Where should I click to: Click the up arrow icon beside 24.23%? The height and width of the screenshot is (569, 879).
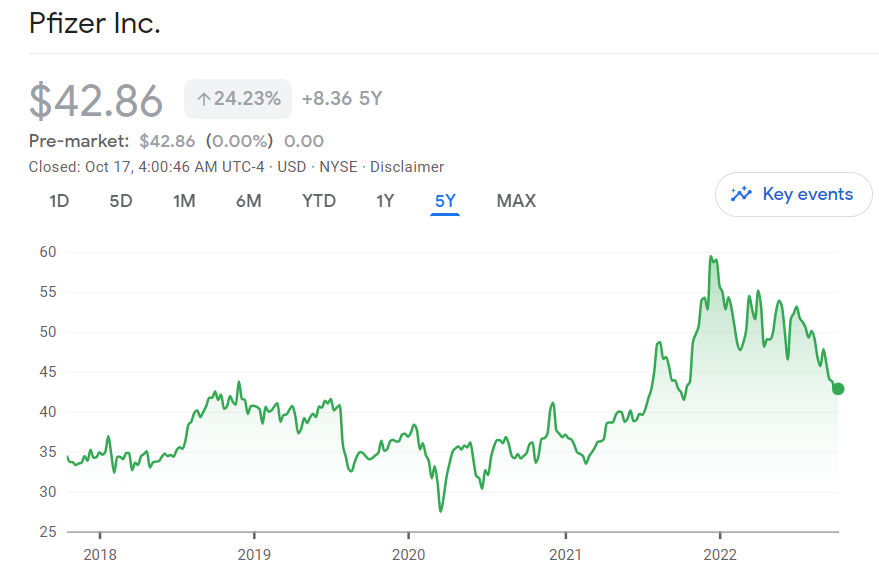(x=203, y=99)
